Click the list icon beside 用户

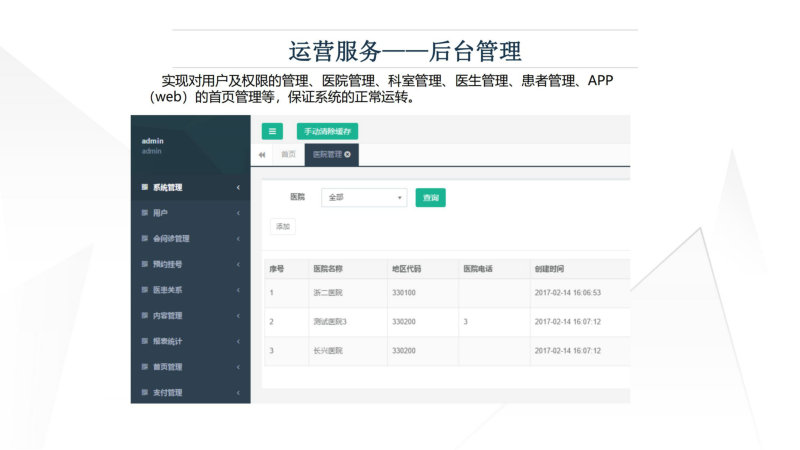click(145, 213)
